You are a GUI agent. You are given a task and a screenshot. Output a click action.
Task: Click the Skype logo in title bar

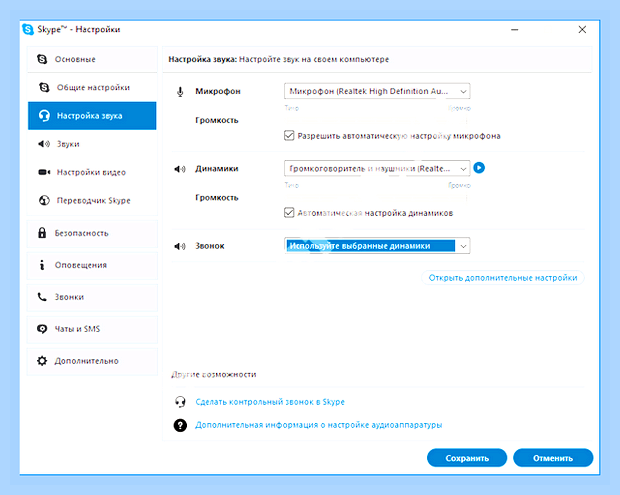28,29
